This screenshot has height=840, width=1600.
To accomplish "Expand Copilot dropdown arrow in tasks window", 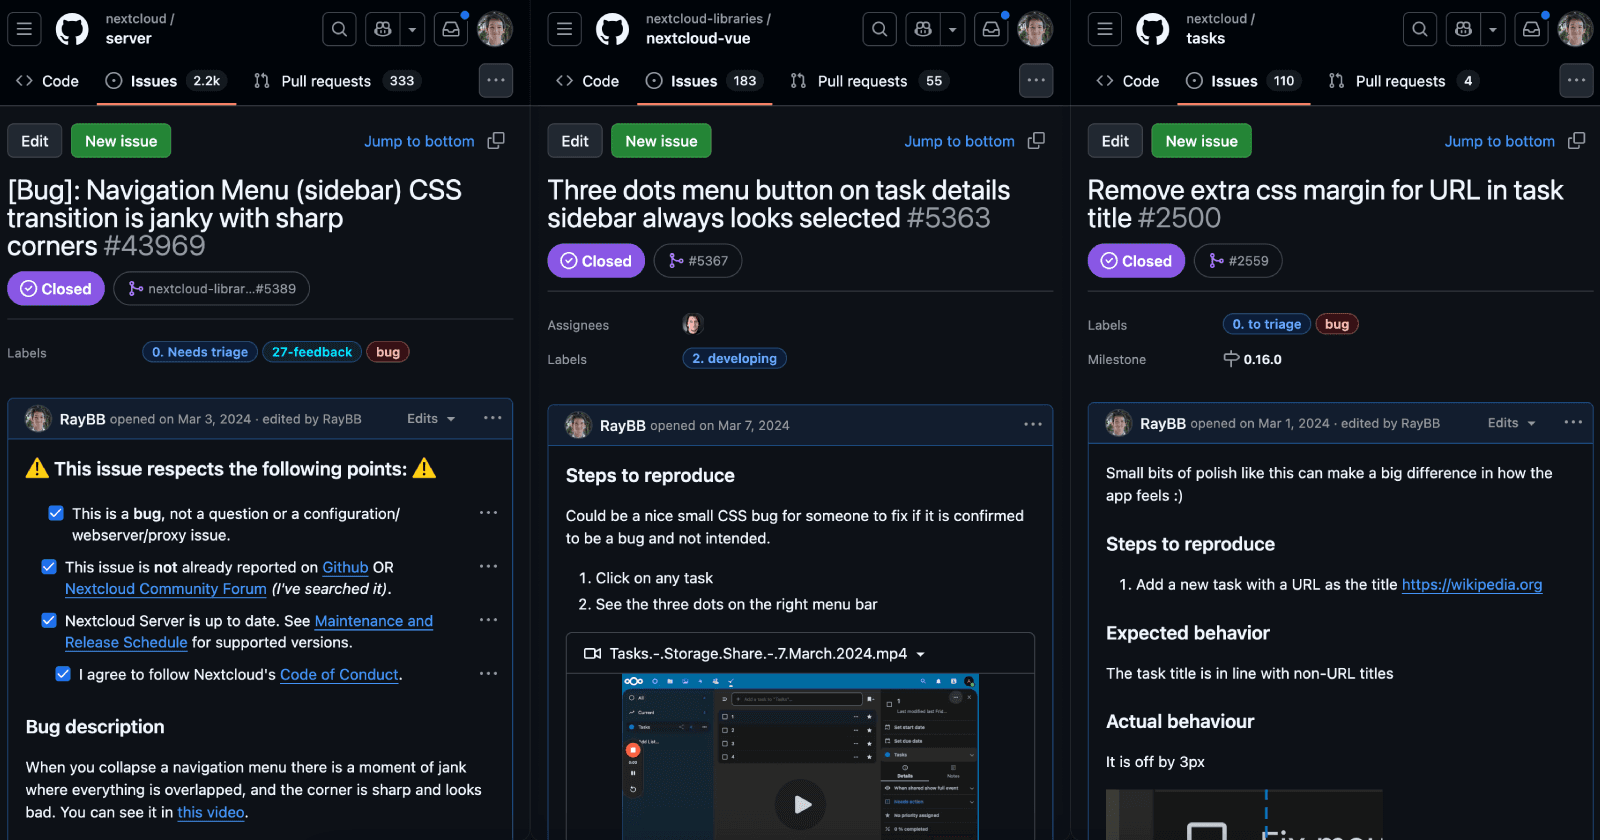I will pos(1492,29).
